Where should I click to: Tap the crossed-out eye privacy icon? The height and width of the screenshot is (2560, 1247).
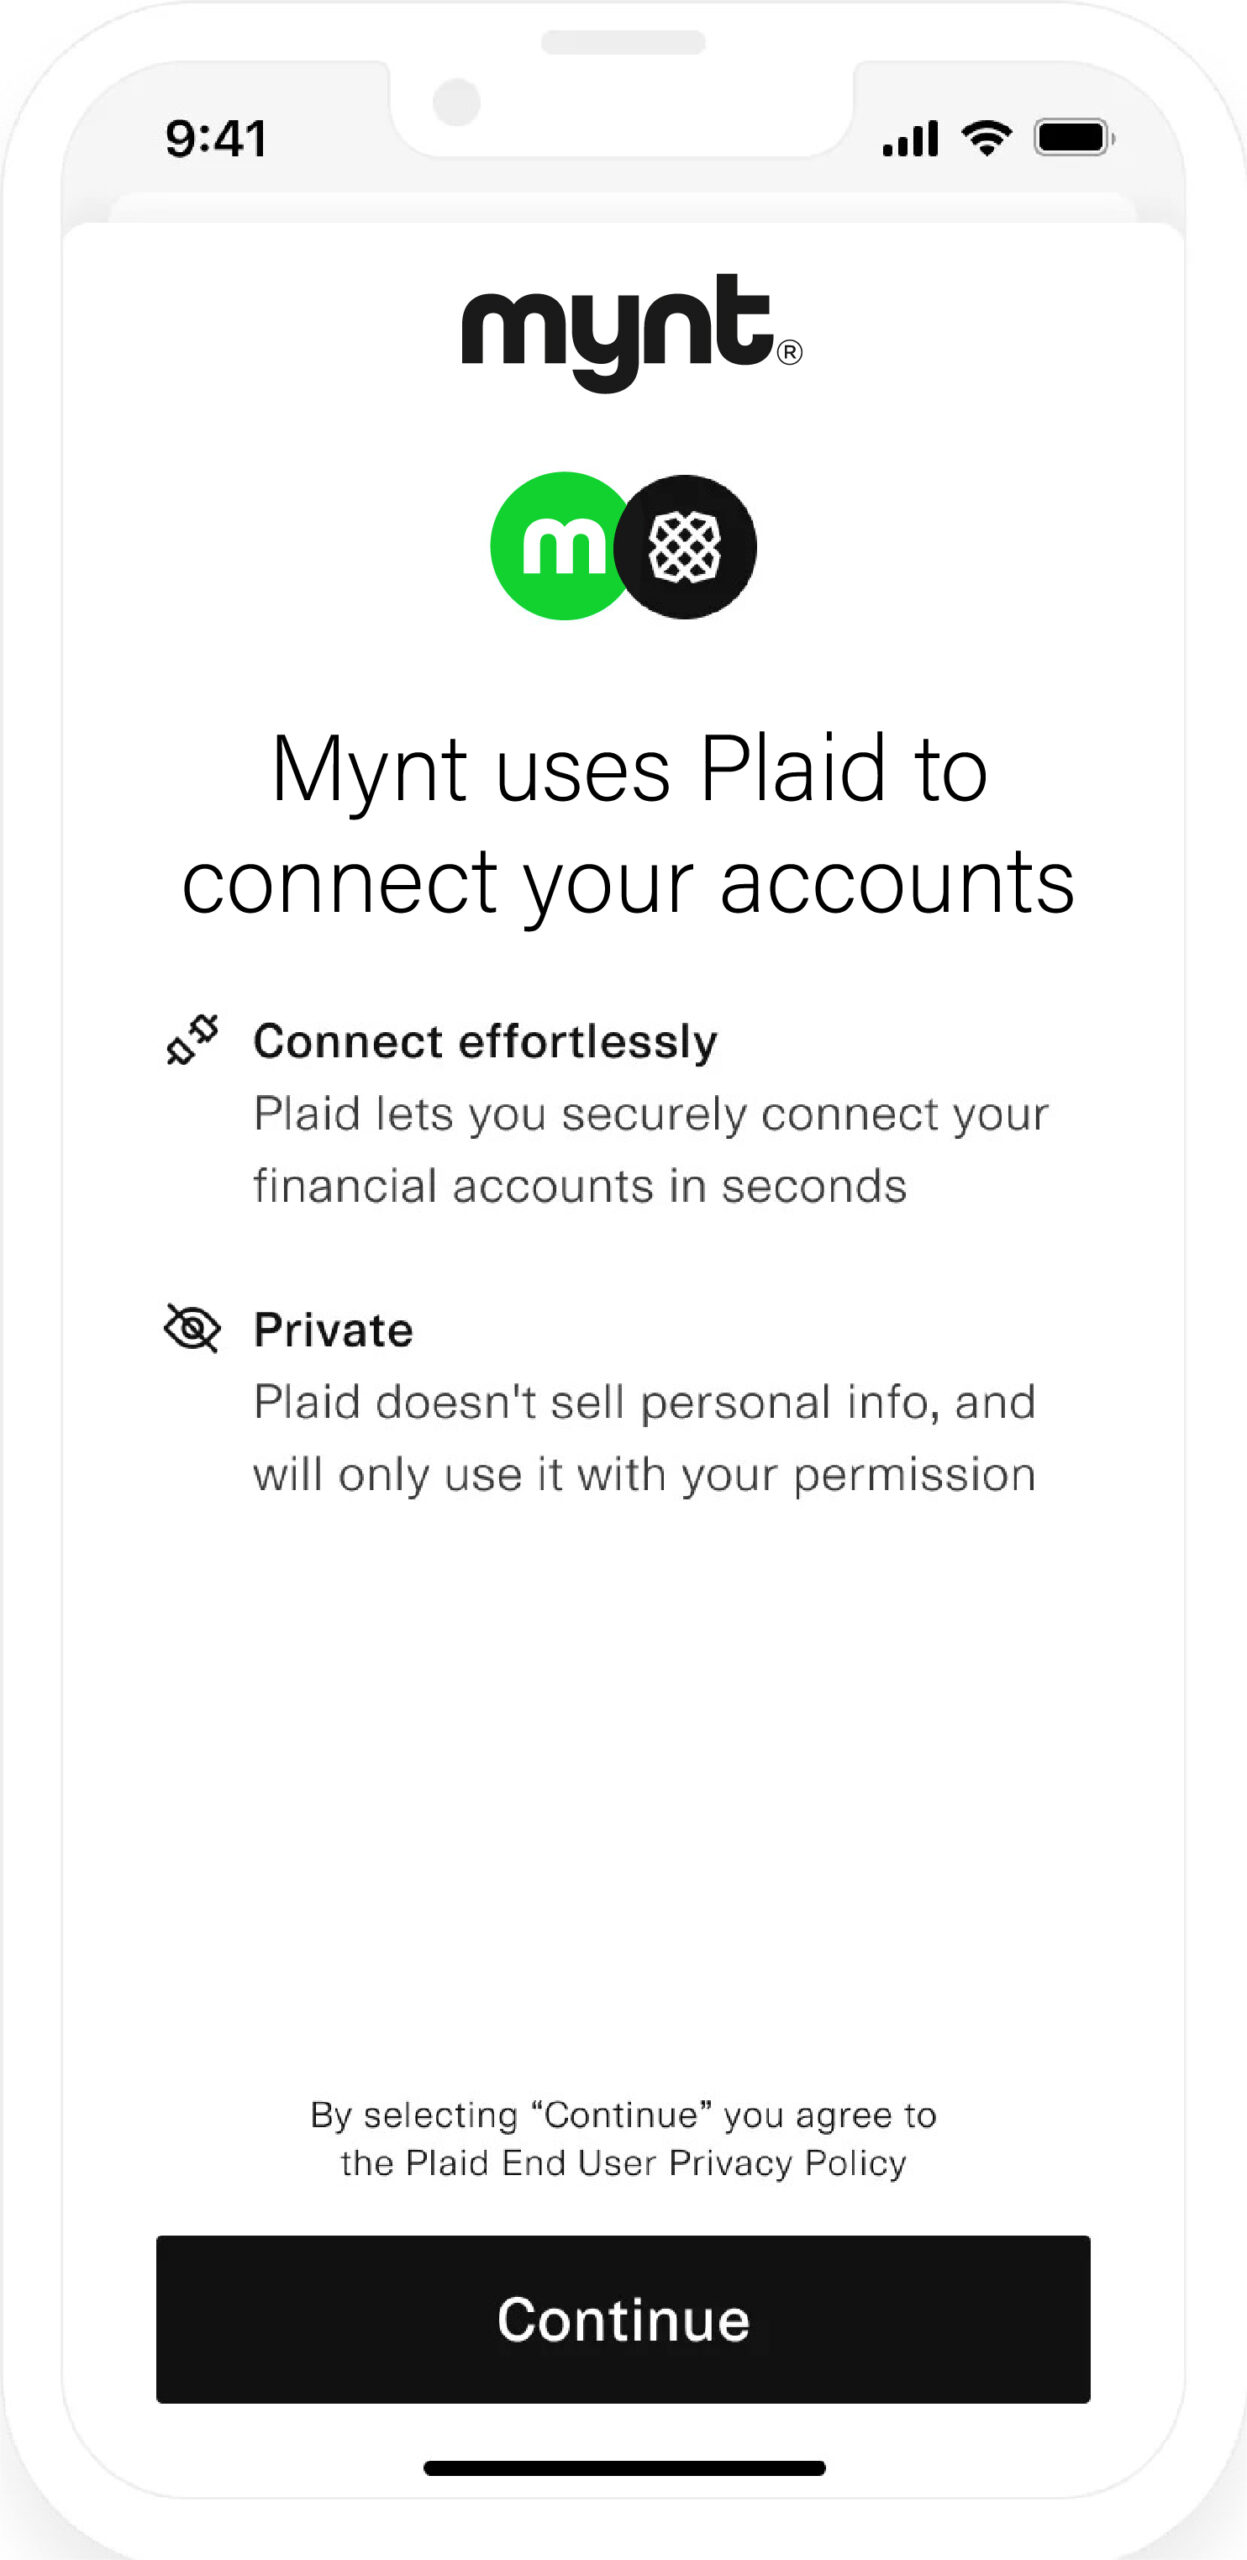pyautogui.click(x=192, y=1328)
